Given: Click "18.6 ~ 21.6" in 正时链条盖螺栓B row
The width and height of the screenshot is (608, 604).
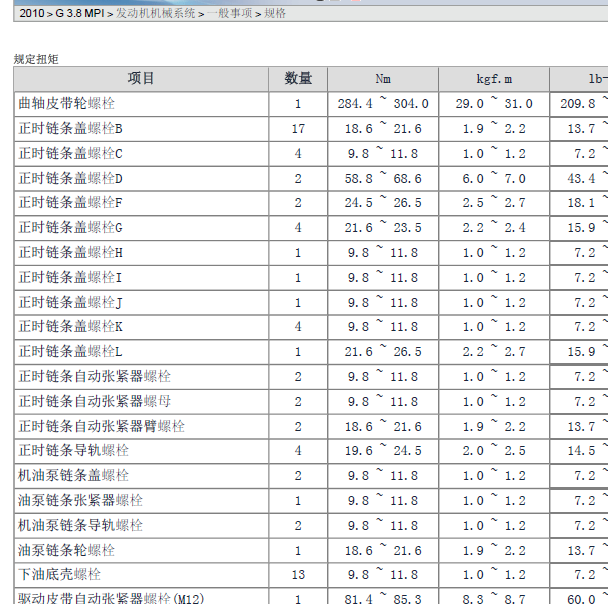Looking at the screenshot, I should click(x=383, y=129).
